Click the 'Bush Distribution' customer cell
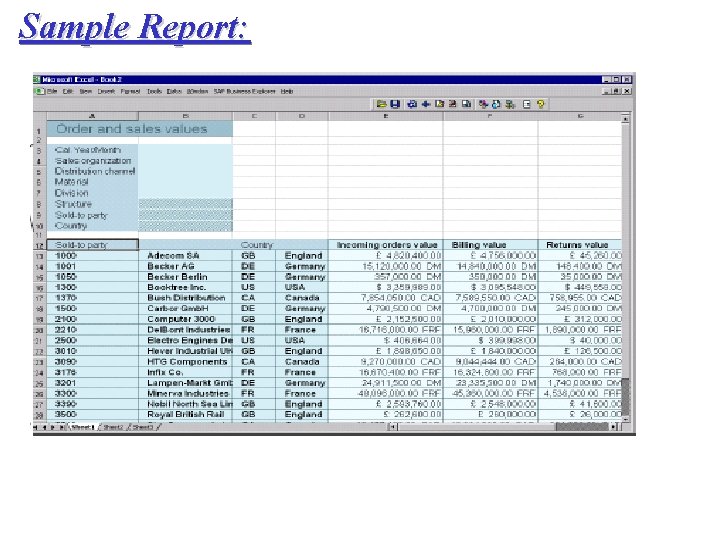Viewport: 720px width, 540px height. pos(186,298)
